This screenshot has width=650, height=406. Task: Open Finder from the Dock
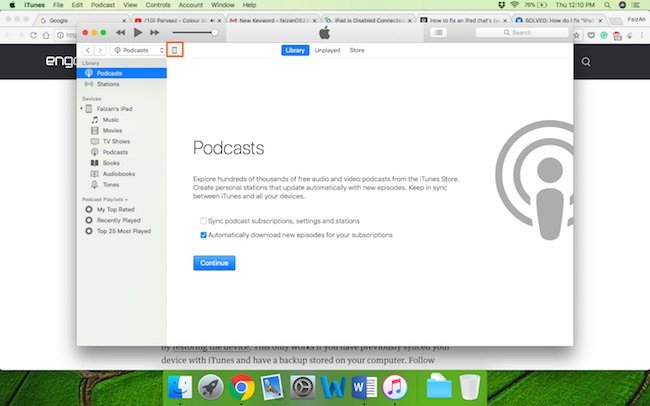tap(180, 387)
